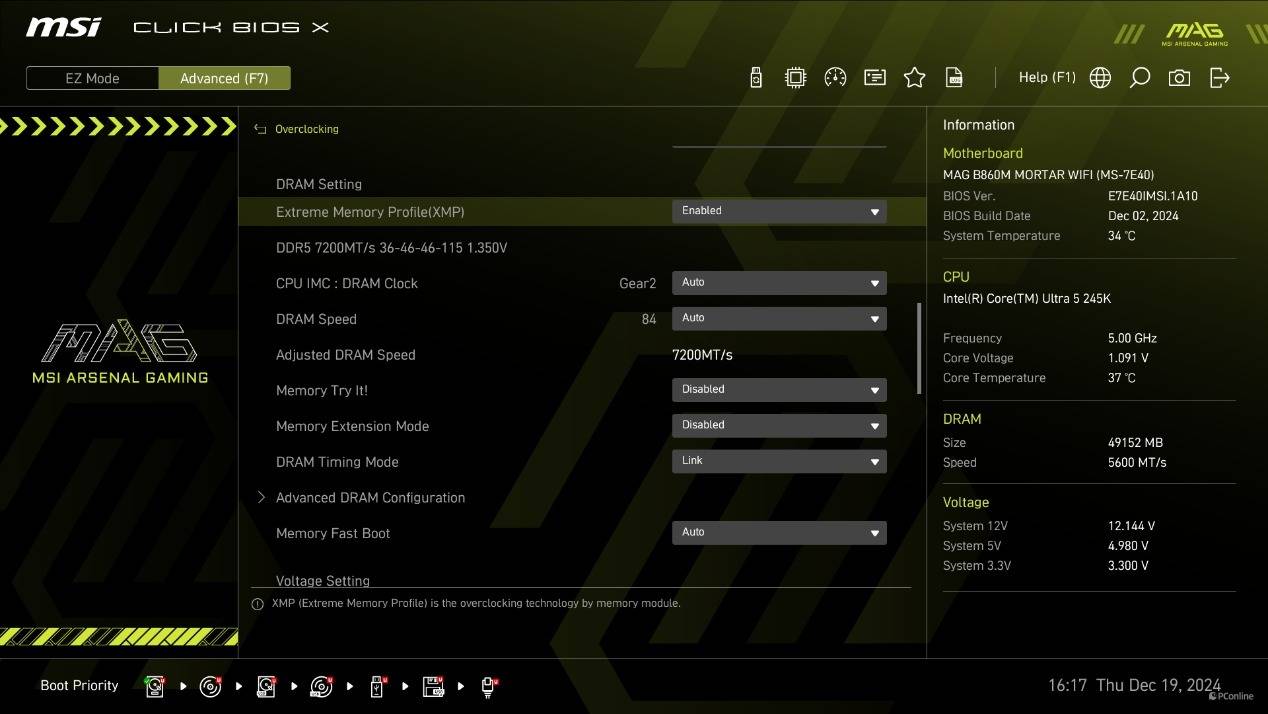Click the Help (F1) button
The width and height of the screenshot is (1268, 714).
[x=1046, y=78]
